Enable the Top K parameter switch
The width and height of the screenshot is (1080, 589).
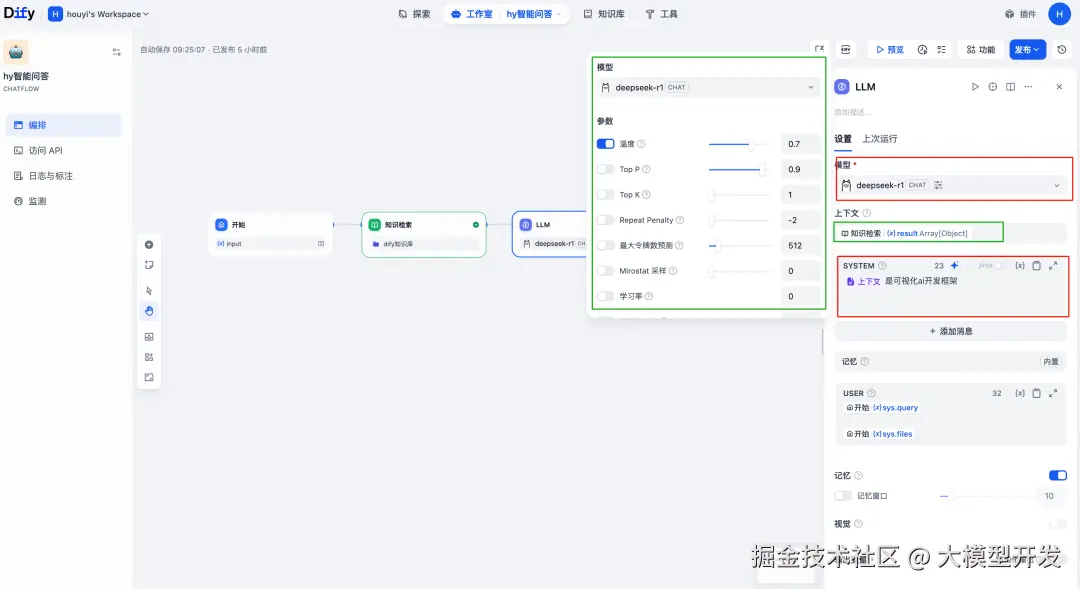605,194
